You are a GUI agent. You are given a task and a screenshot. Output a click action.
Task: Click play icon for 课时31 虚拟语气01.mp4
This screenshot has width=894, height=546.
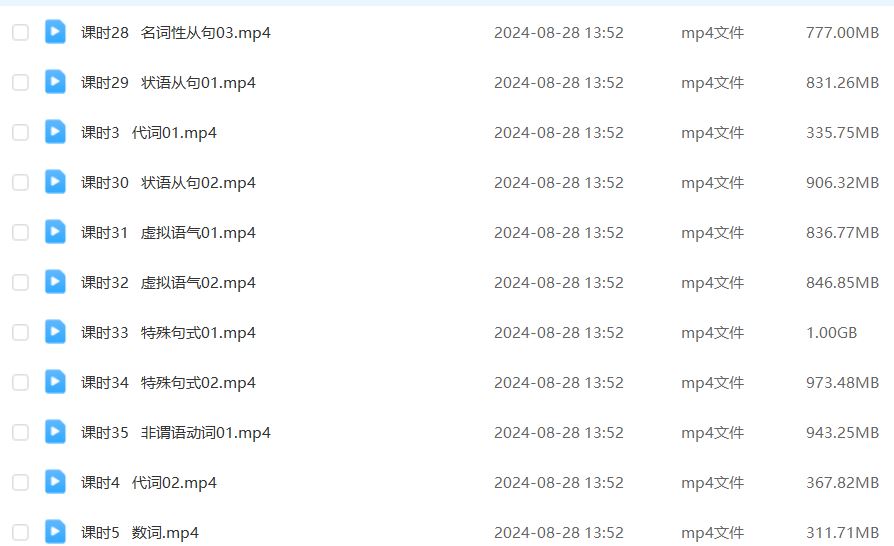(x=55, y=232)
